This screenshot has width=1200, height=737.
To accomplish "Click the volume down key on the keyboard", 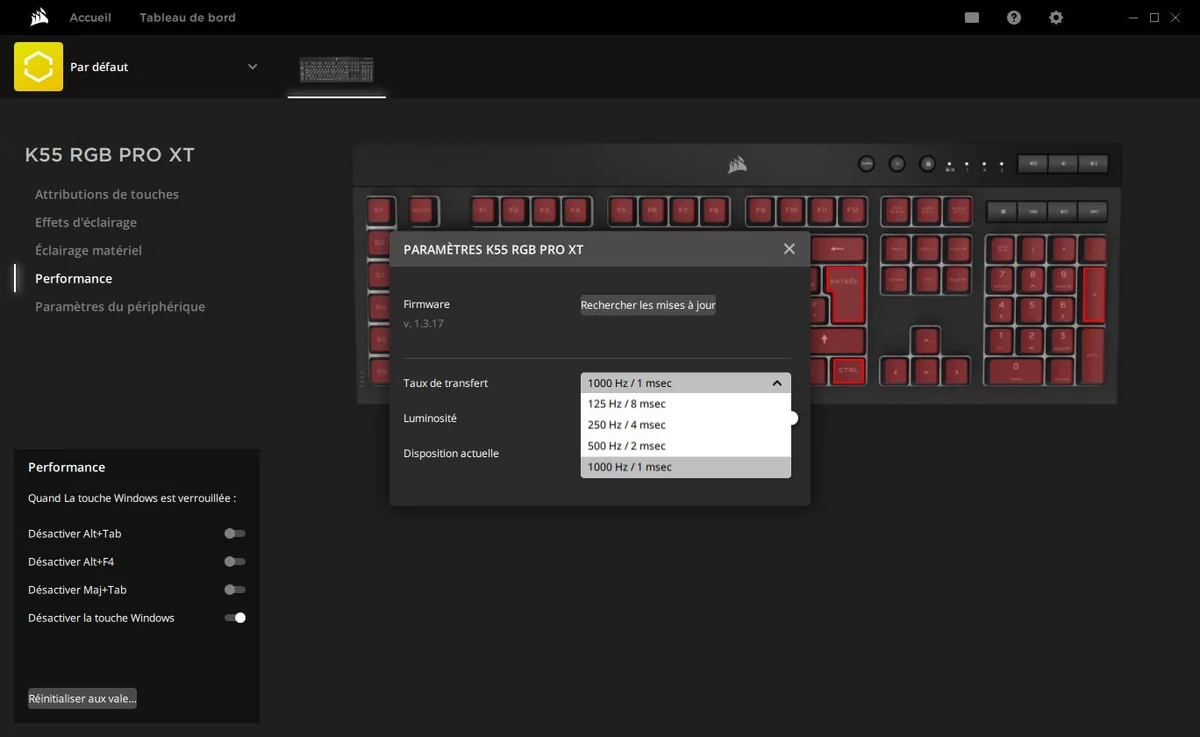I will [x=1063, y=163].
